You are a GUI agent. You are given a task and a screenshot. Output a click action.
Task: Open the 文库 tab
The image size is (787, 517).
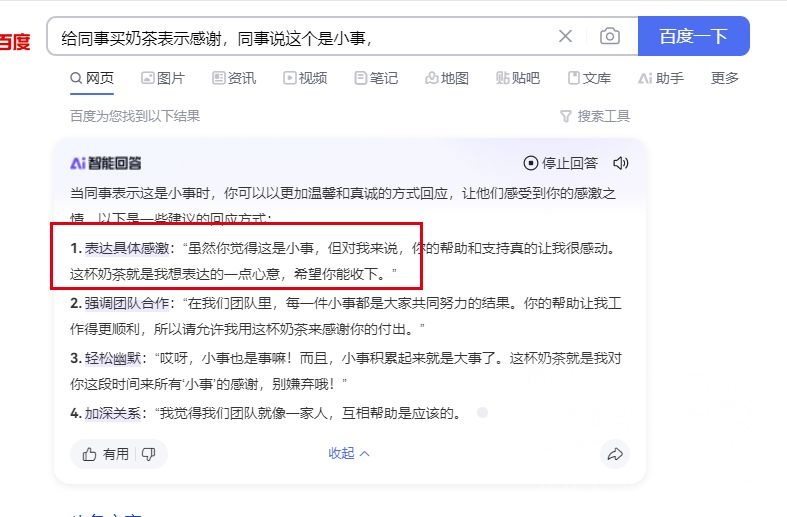(589, 78)
